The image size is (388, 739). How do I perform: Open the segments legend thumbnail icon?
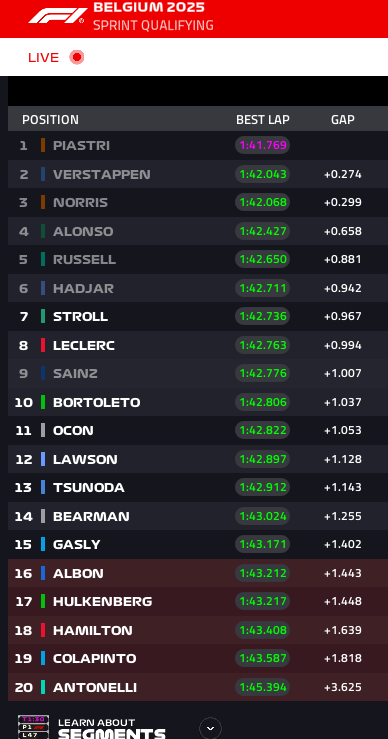click(x=33, y=727)
